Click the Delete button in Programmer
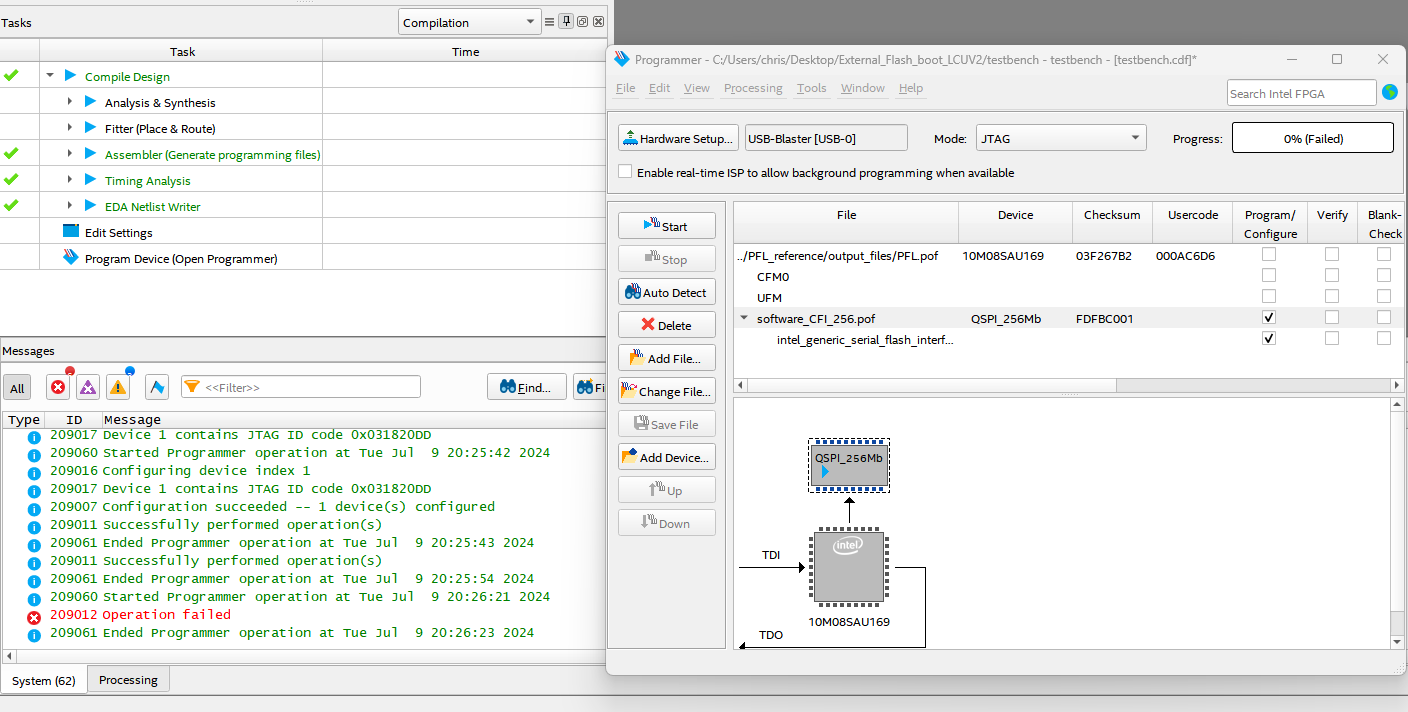 [667, 325]
